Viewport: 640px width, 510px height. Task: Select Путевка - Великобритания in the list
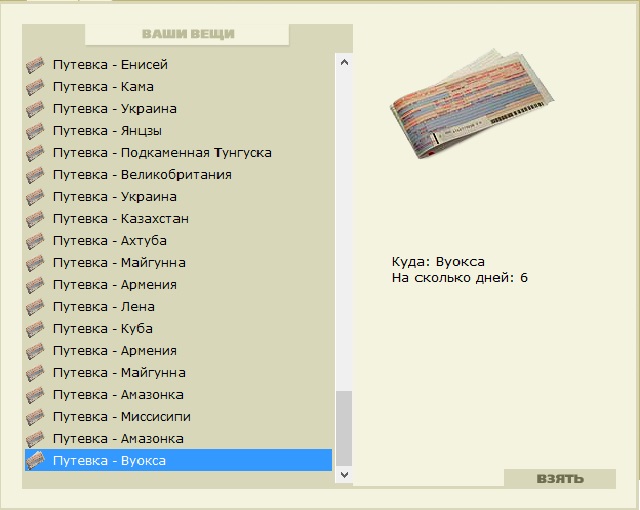tap(142, 175)
